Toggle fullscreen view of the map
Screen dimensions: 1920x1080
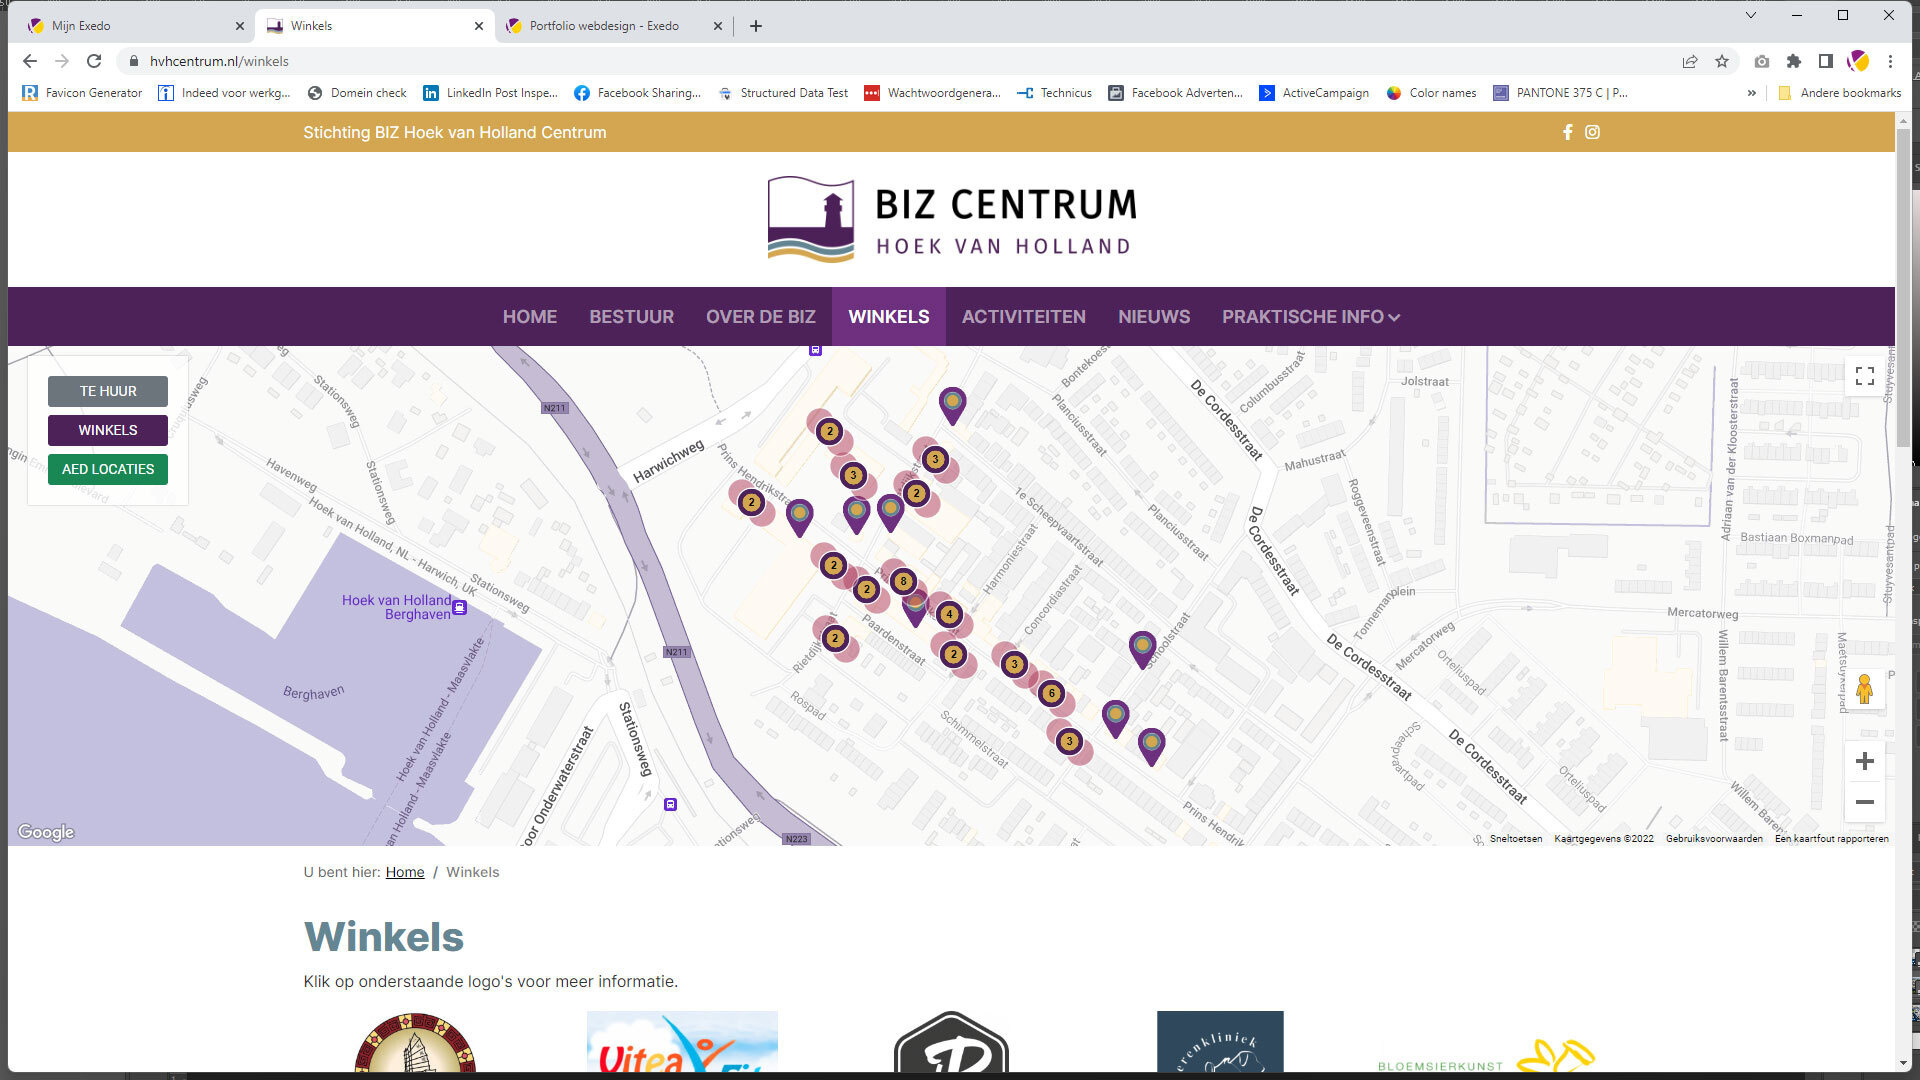pyautogui.click(x=1864, y=376)
